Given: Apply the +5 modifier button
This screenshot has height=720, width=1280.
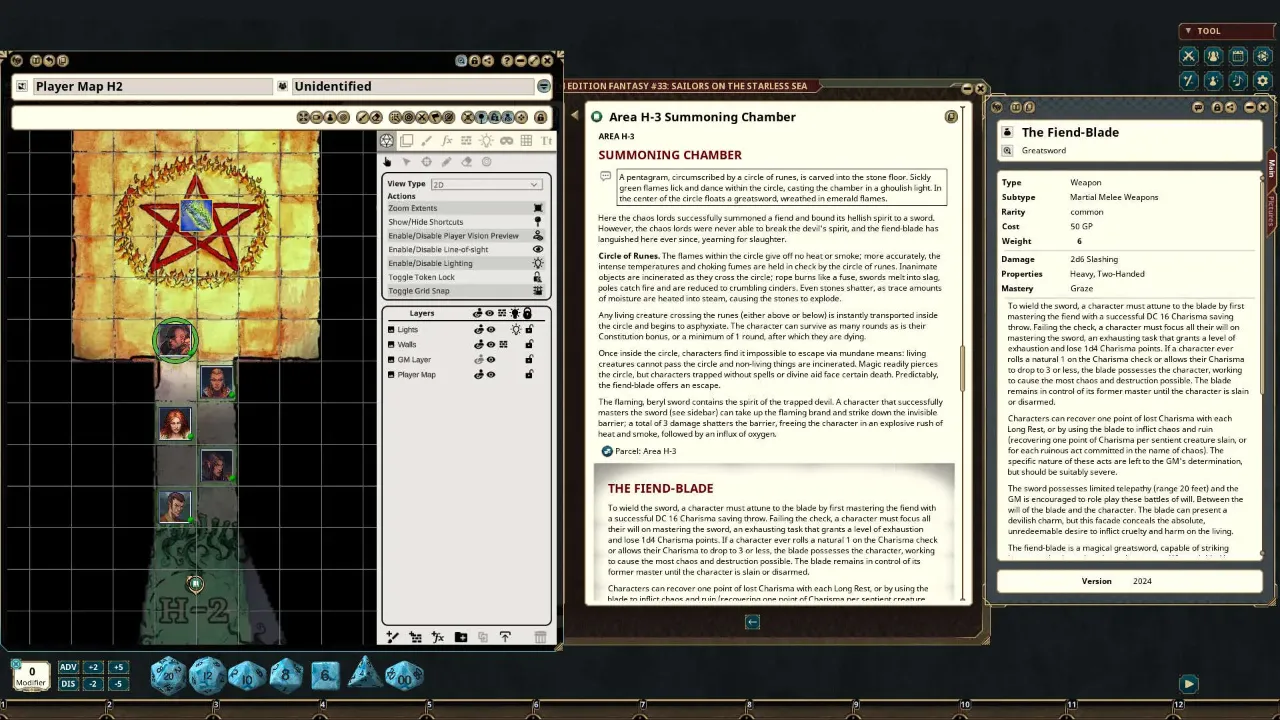Looking at the screenshot, I should [118, 667].
